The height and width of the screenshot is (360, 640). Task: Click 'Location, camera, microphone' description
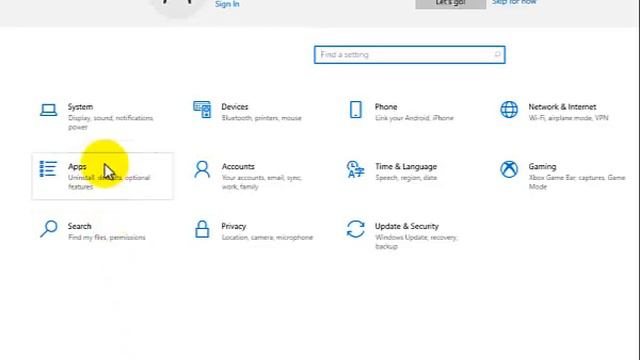267,237
